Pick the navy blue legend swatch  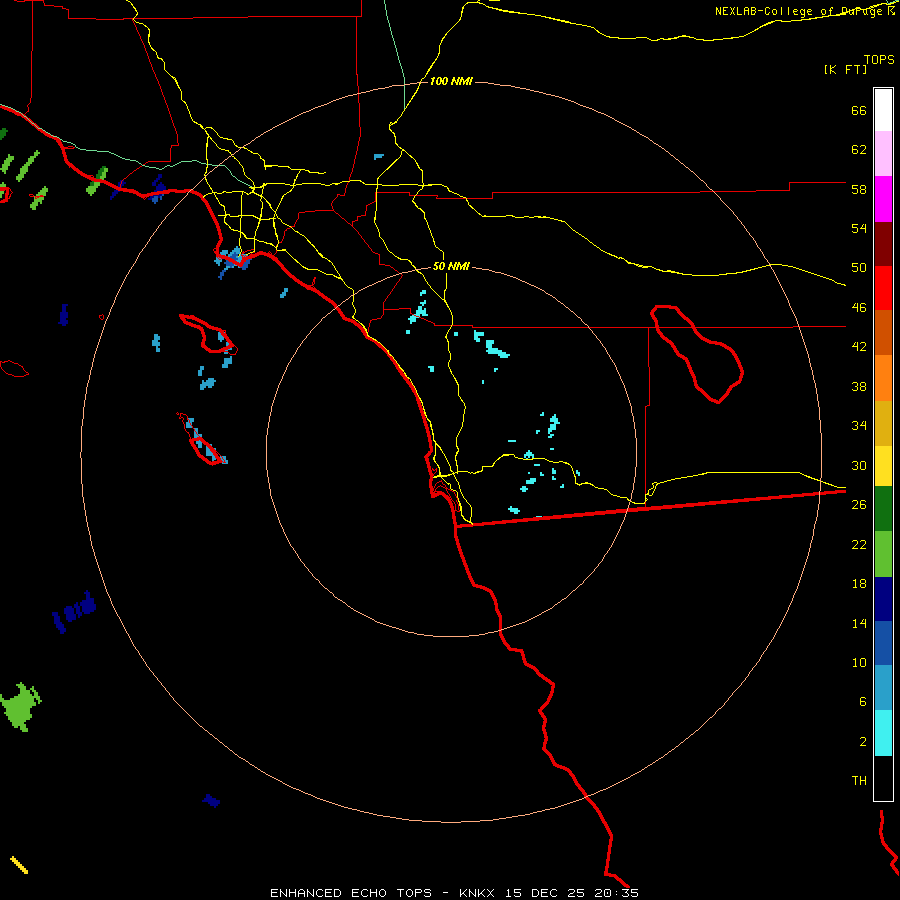tap(883, 599)
